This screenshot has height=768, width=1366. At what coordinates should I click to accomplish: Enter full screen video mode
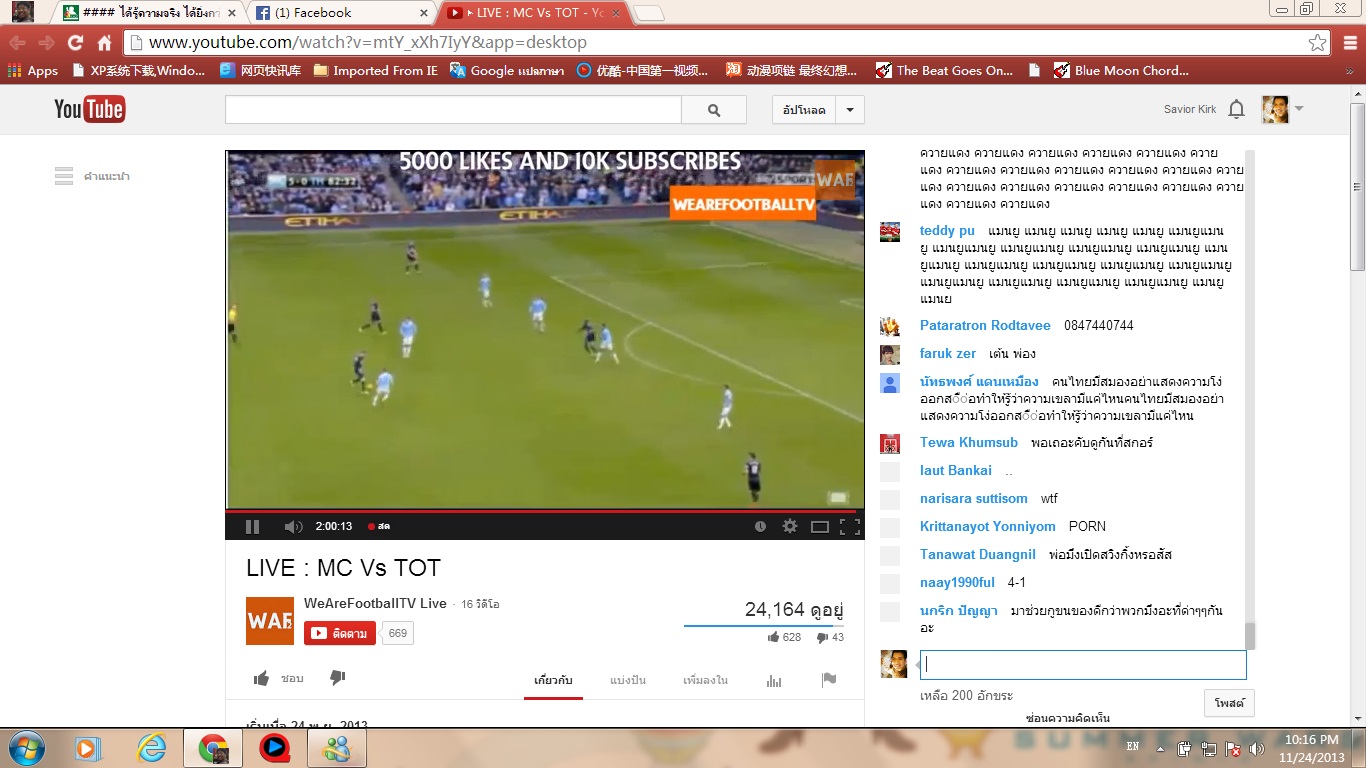click(850, 527)
